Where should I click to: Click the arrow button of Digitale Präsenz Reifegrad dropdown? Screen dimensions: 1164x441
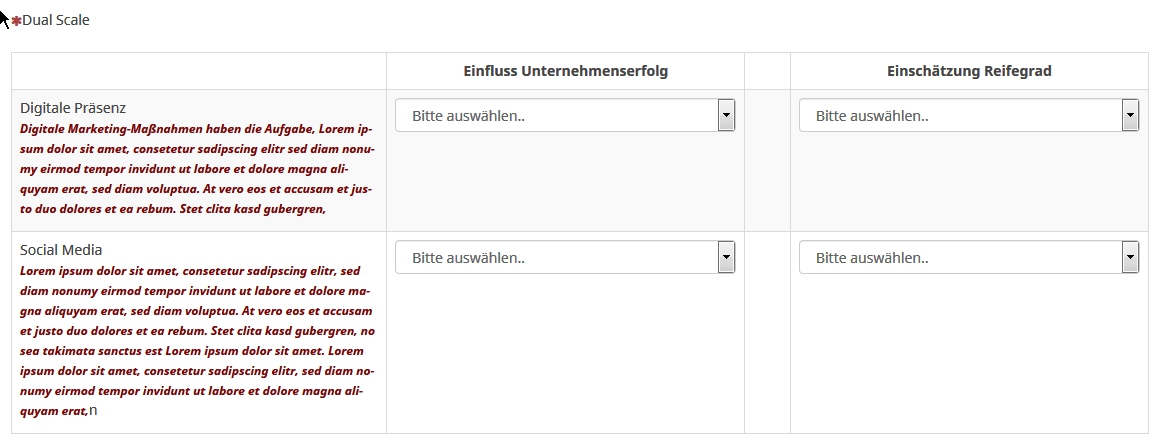1130,115
